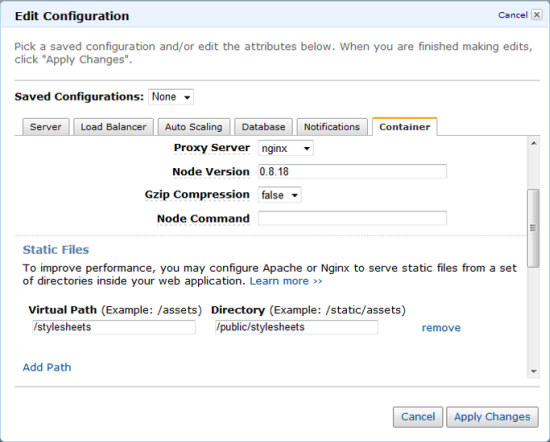550x442 pixels.
Task: Focus the Node Version input field
Action: pos(352,172)
